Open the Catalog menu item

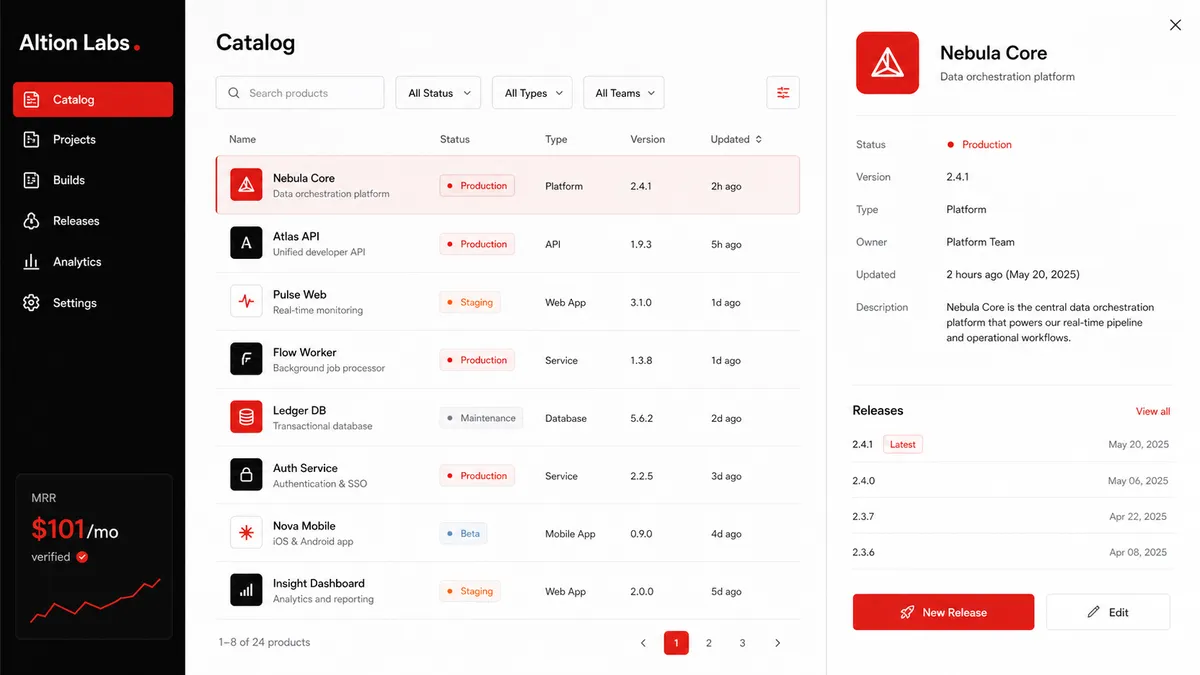[x=93, y=100]
